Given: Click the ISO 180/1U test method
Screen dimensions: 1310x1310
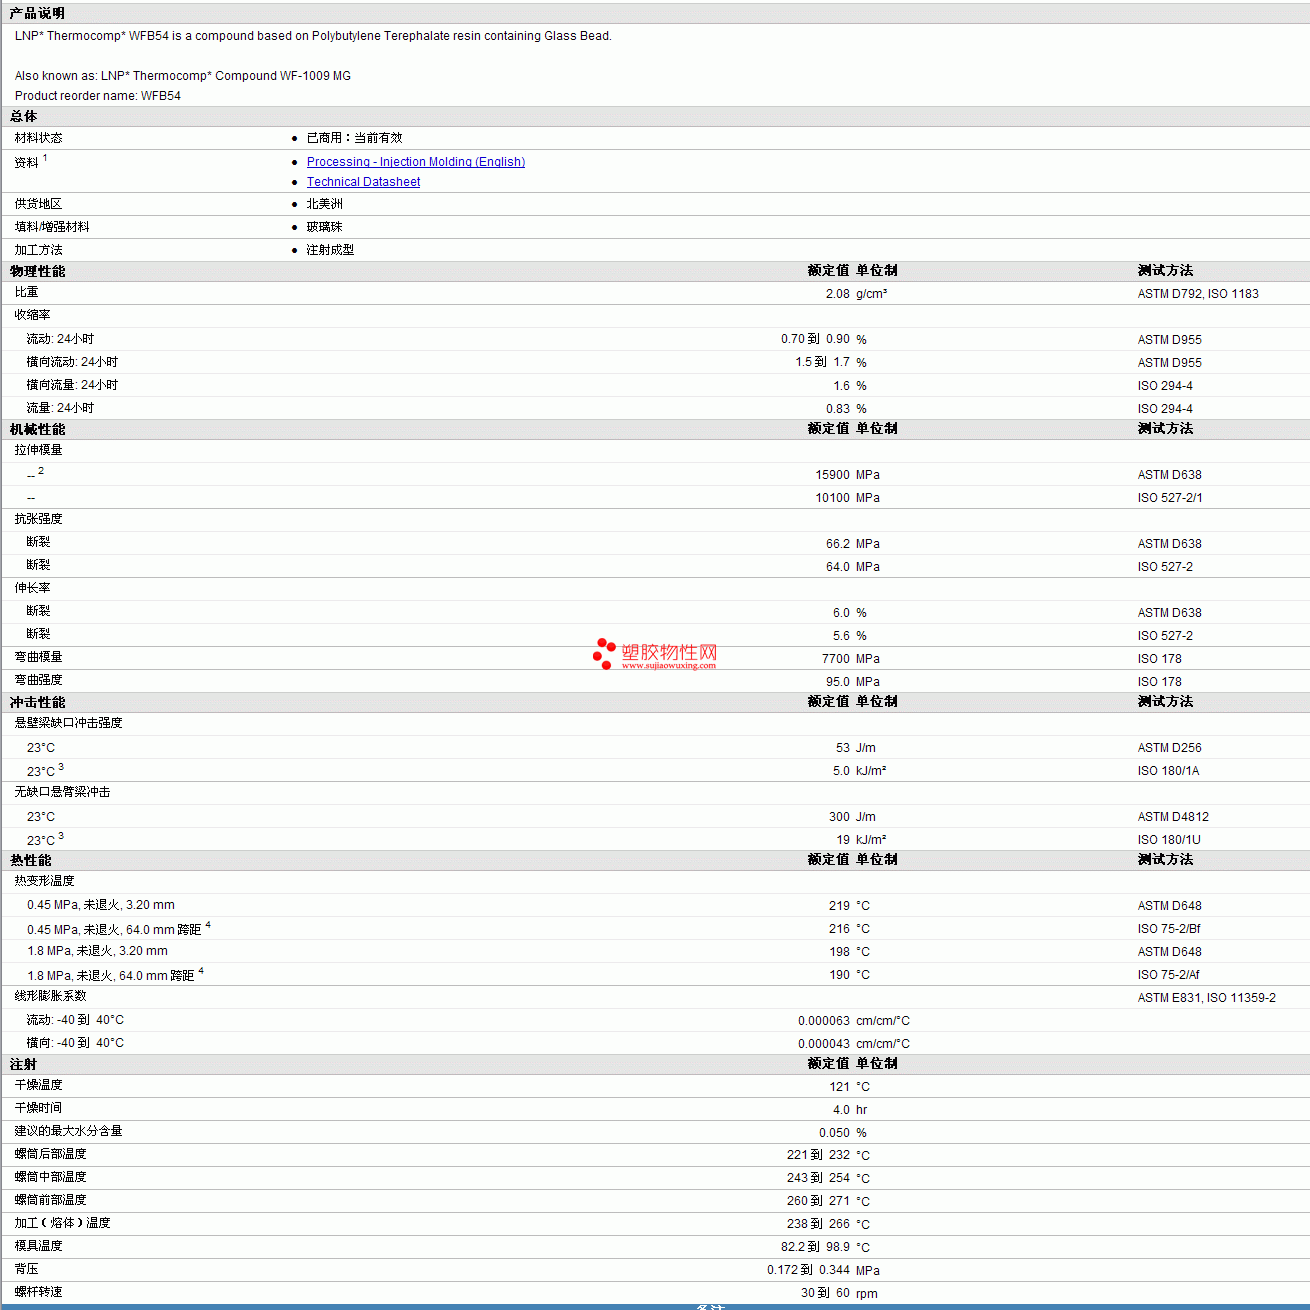Looking at the screenshot, I should [x=1169, y=840].
